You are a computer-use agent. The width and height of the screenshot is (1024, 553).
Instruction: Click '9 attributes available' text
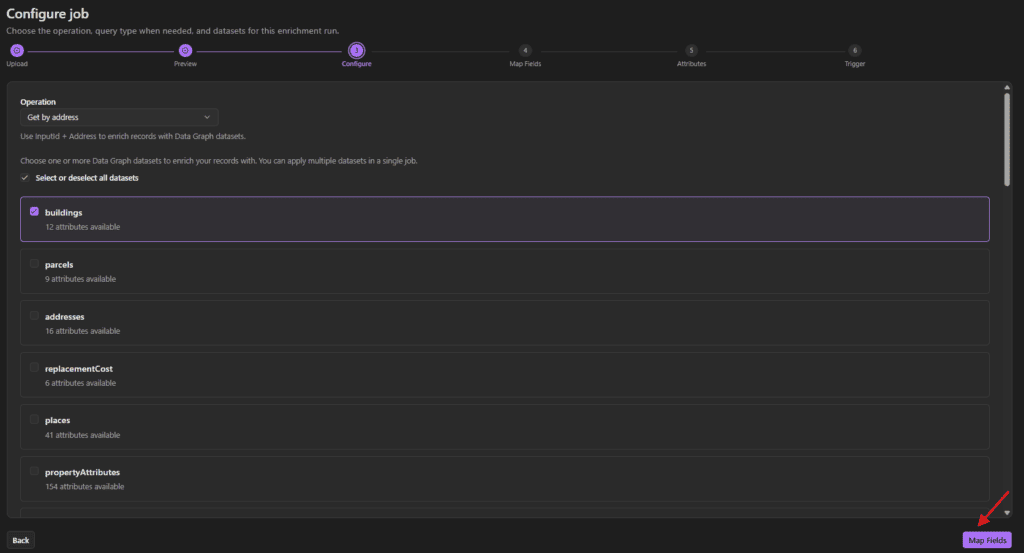coord(80,279)
